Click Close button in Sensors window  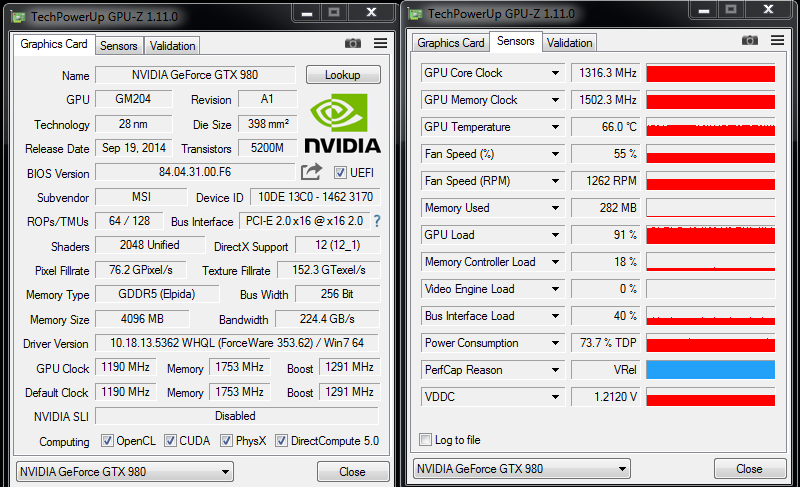click(x=749, y=469)
